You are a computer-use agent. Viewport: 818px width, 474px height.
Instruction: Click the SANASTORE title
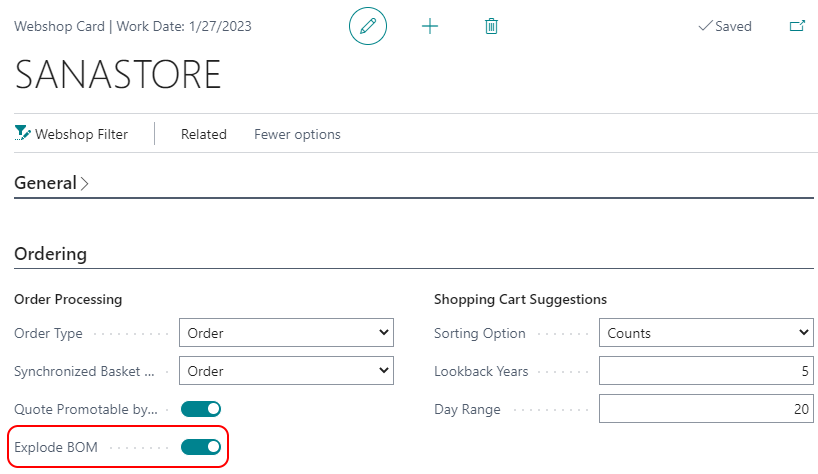click(118, 74)
